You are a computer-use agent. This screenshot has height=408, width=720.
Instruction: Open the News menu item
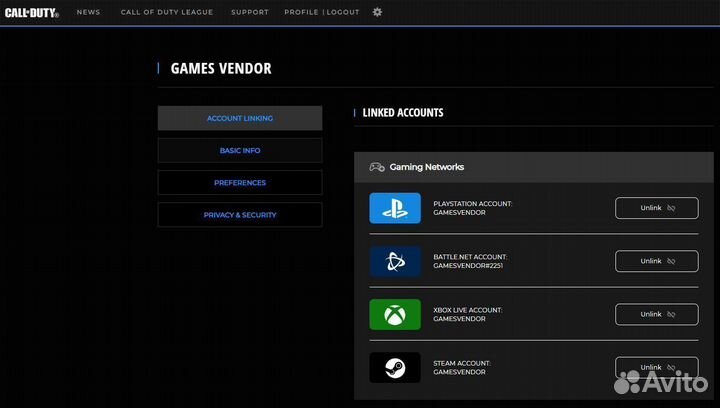click(88, 13)
